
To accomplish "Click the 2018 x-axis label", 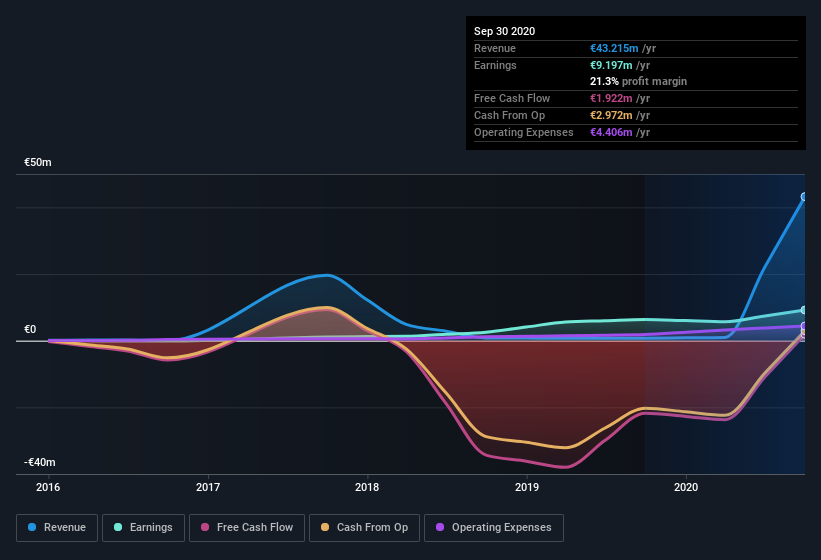I will tap(367, 487).
